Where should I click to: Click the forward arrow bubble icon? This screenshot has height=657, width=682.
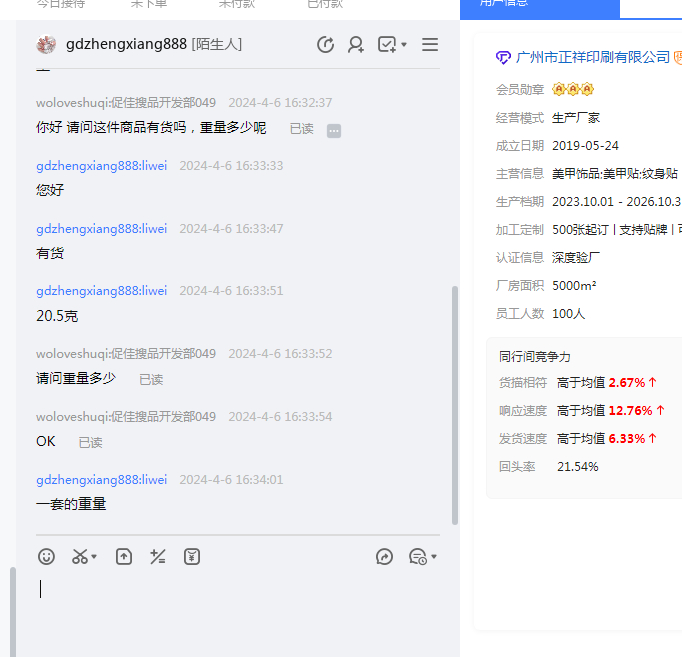pyautogui.click(x=384, y=557)
